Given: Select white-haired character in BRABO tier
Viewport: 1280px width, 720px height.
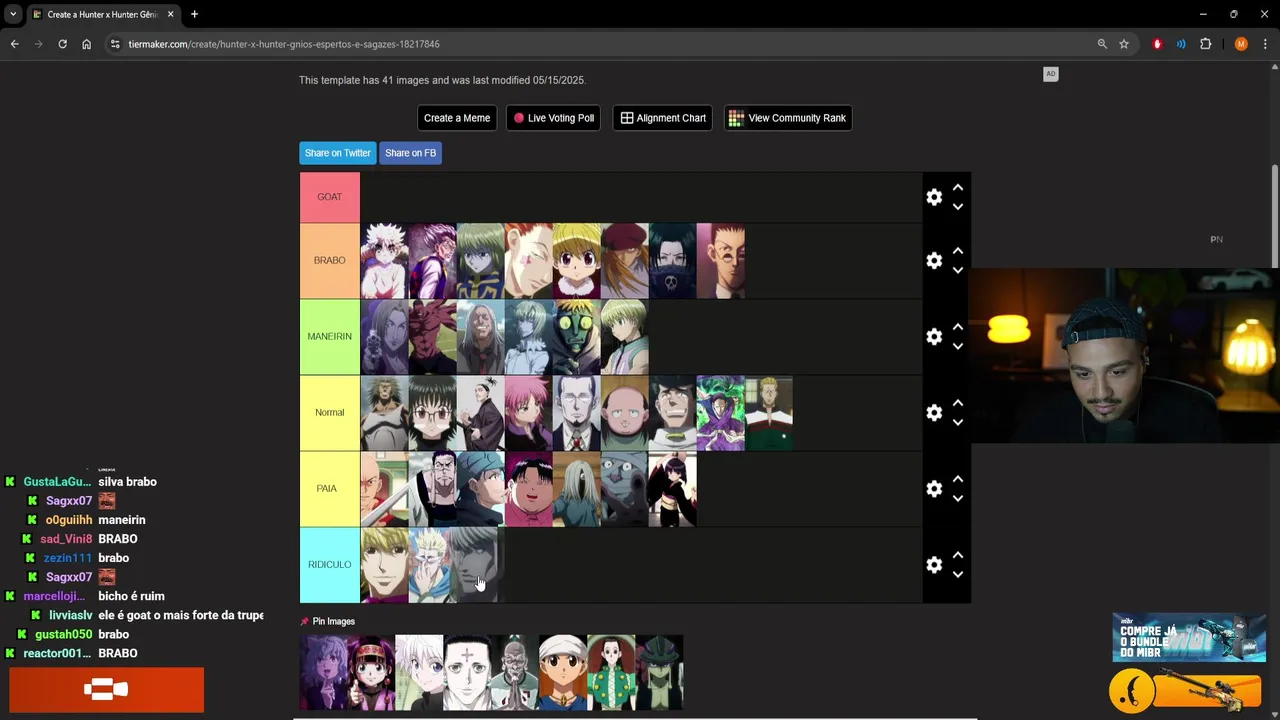Looking at the screenshot, I should tap(385, 261).
